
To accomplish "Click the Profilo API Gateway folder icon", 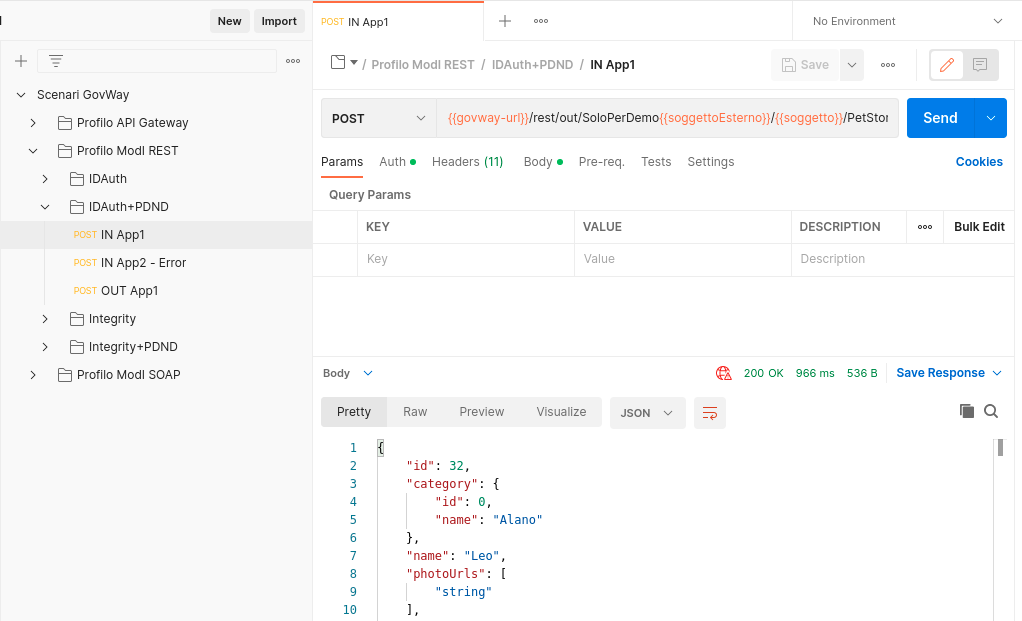I will (65, 123).
